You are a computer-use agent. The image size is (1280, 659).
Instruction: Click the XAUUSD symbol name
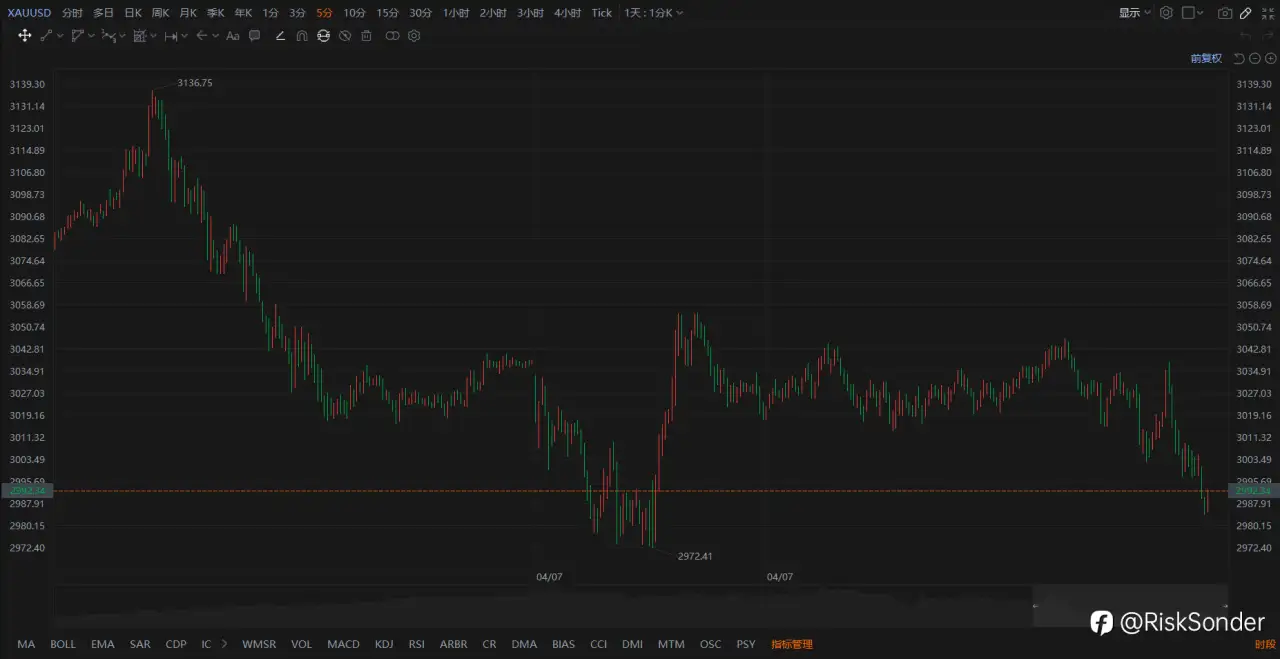(x=29, y=13)
